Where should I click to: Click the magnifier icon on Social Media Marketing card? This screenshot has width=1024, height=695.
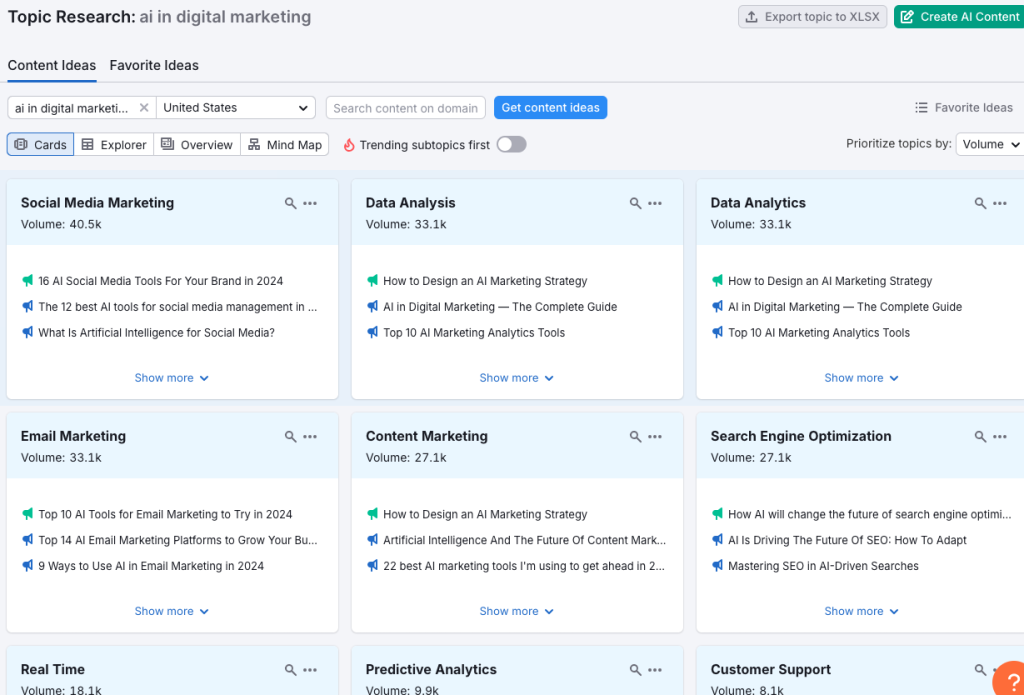(x=288, y=203)
